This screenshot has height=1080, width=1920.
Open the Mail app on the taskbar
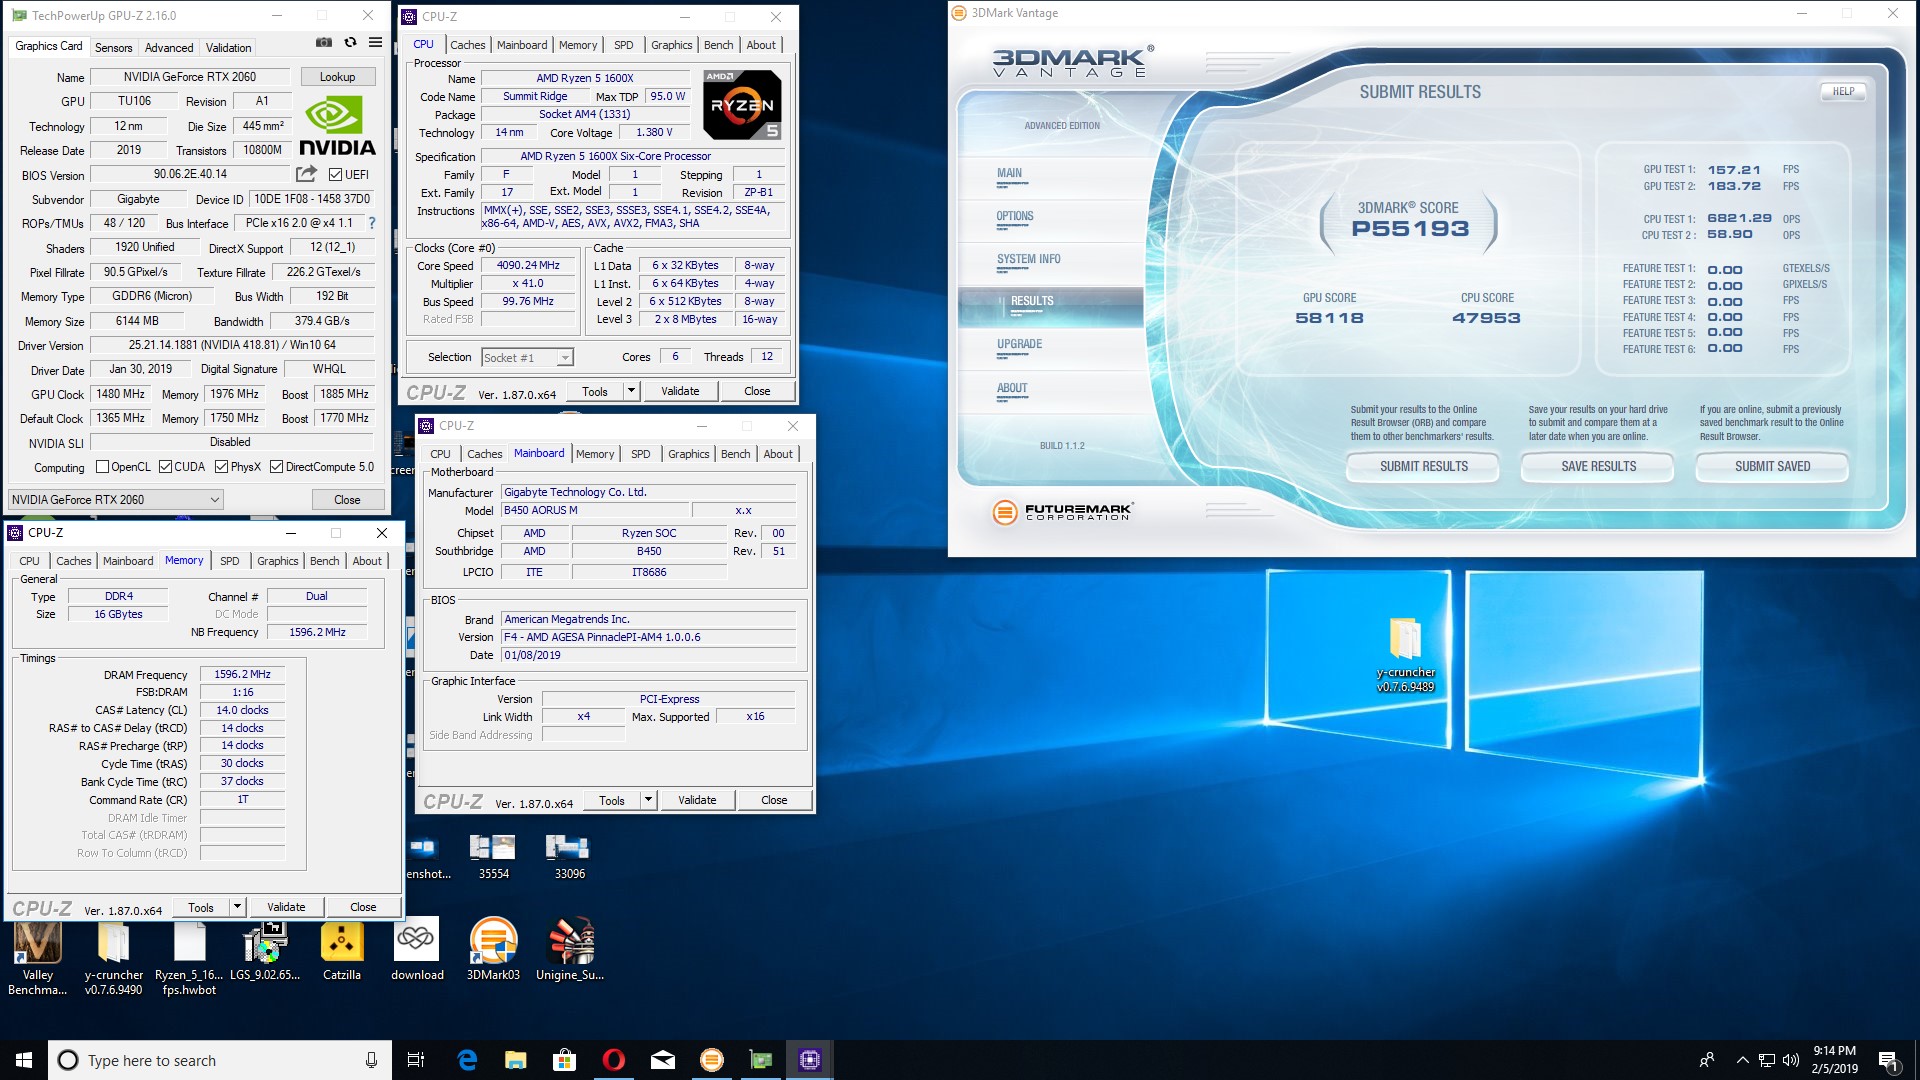click(x=663, y=1060)
